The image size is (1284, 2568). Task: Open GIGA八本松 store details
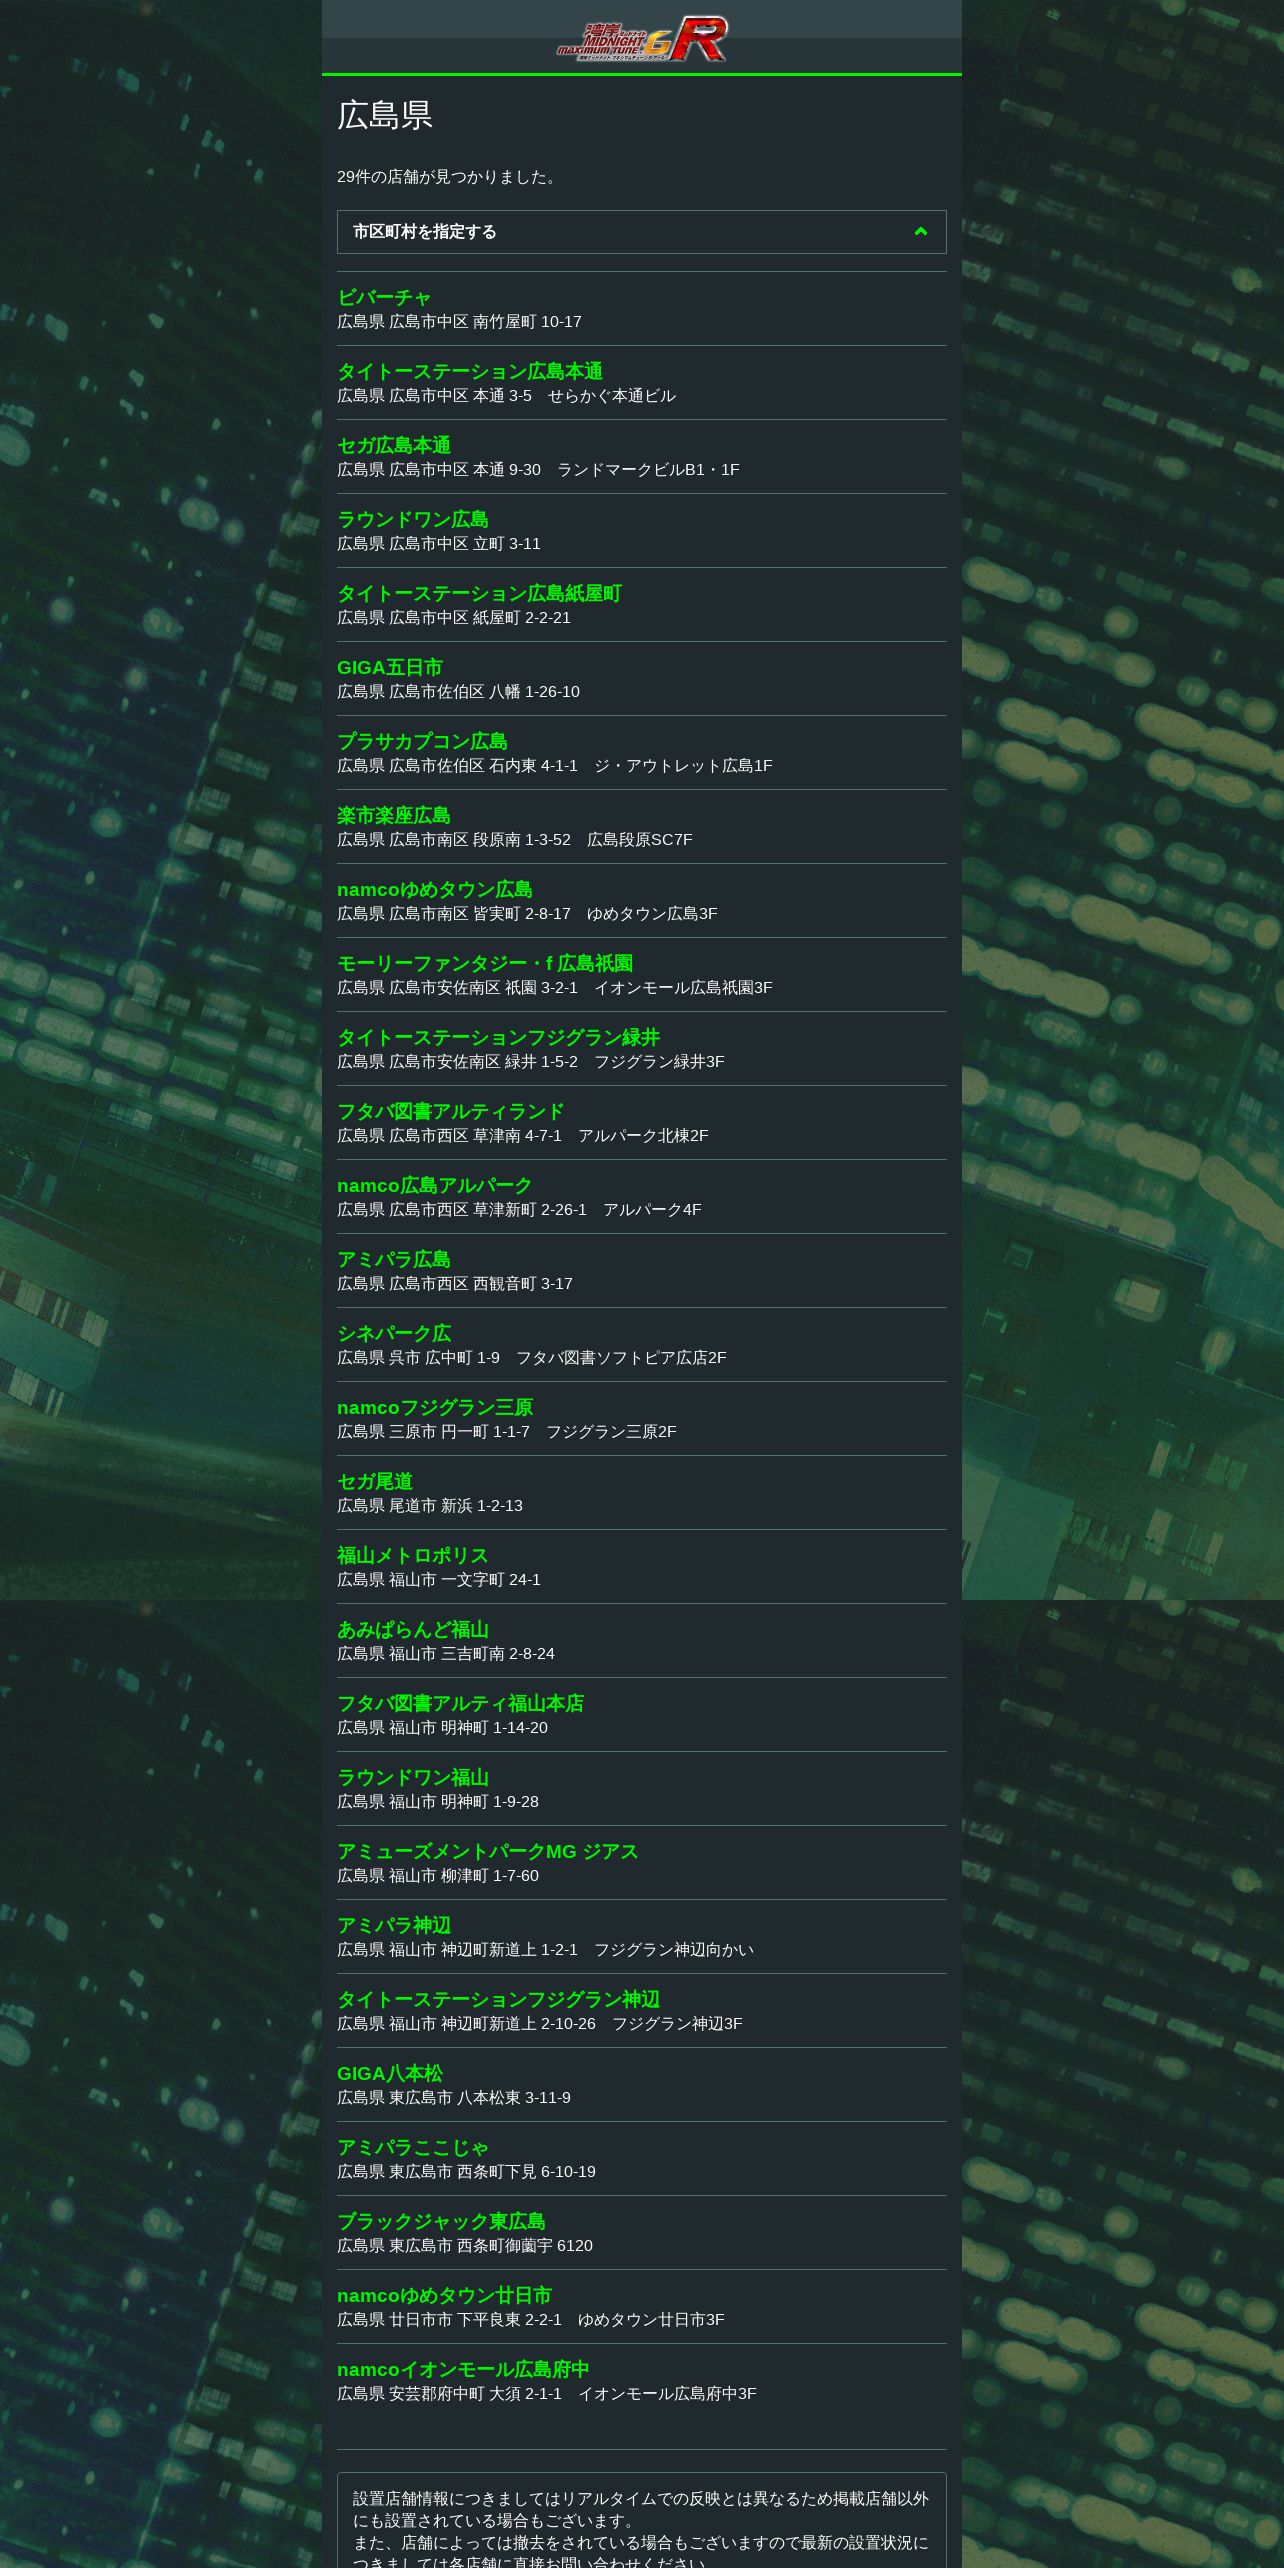pos(390,2074)
